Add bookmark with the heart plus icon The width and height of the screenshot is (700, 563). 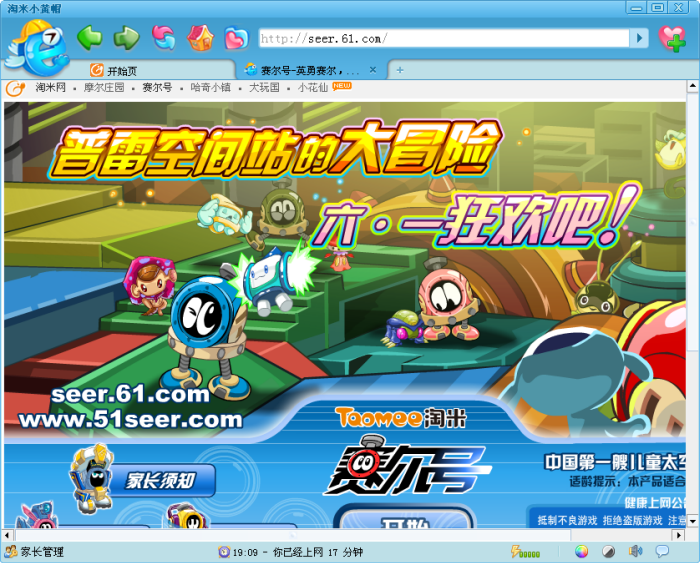pyautogui.click(x=672, y=38)
